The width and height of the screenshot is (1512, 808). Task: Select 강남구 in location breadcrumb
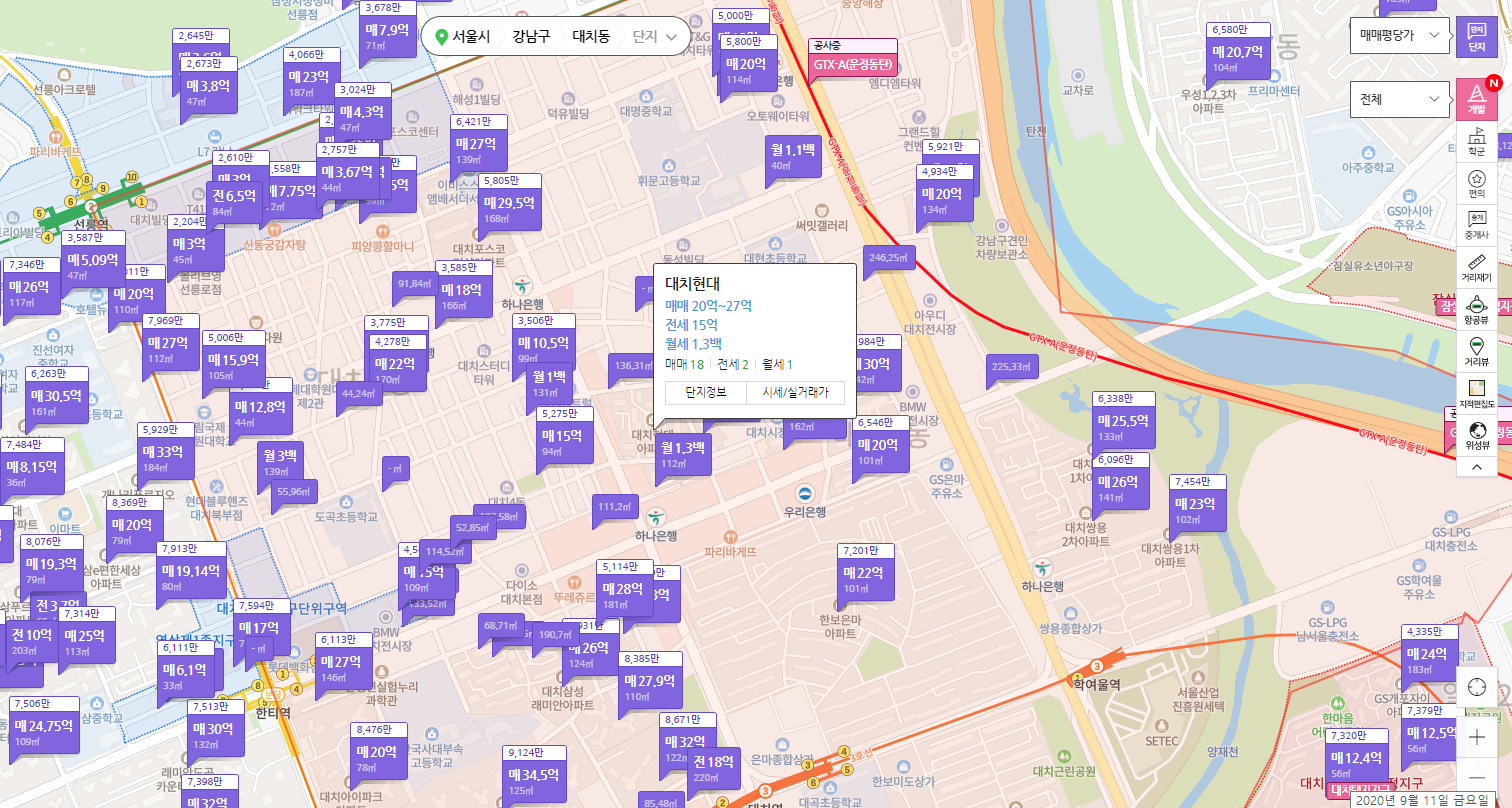(x=531, y=37)
